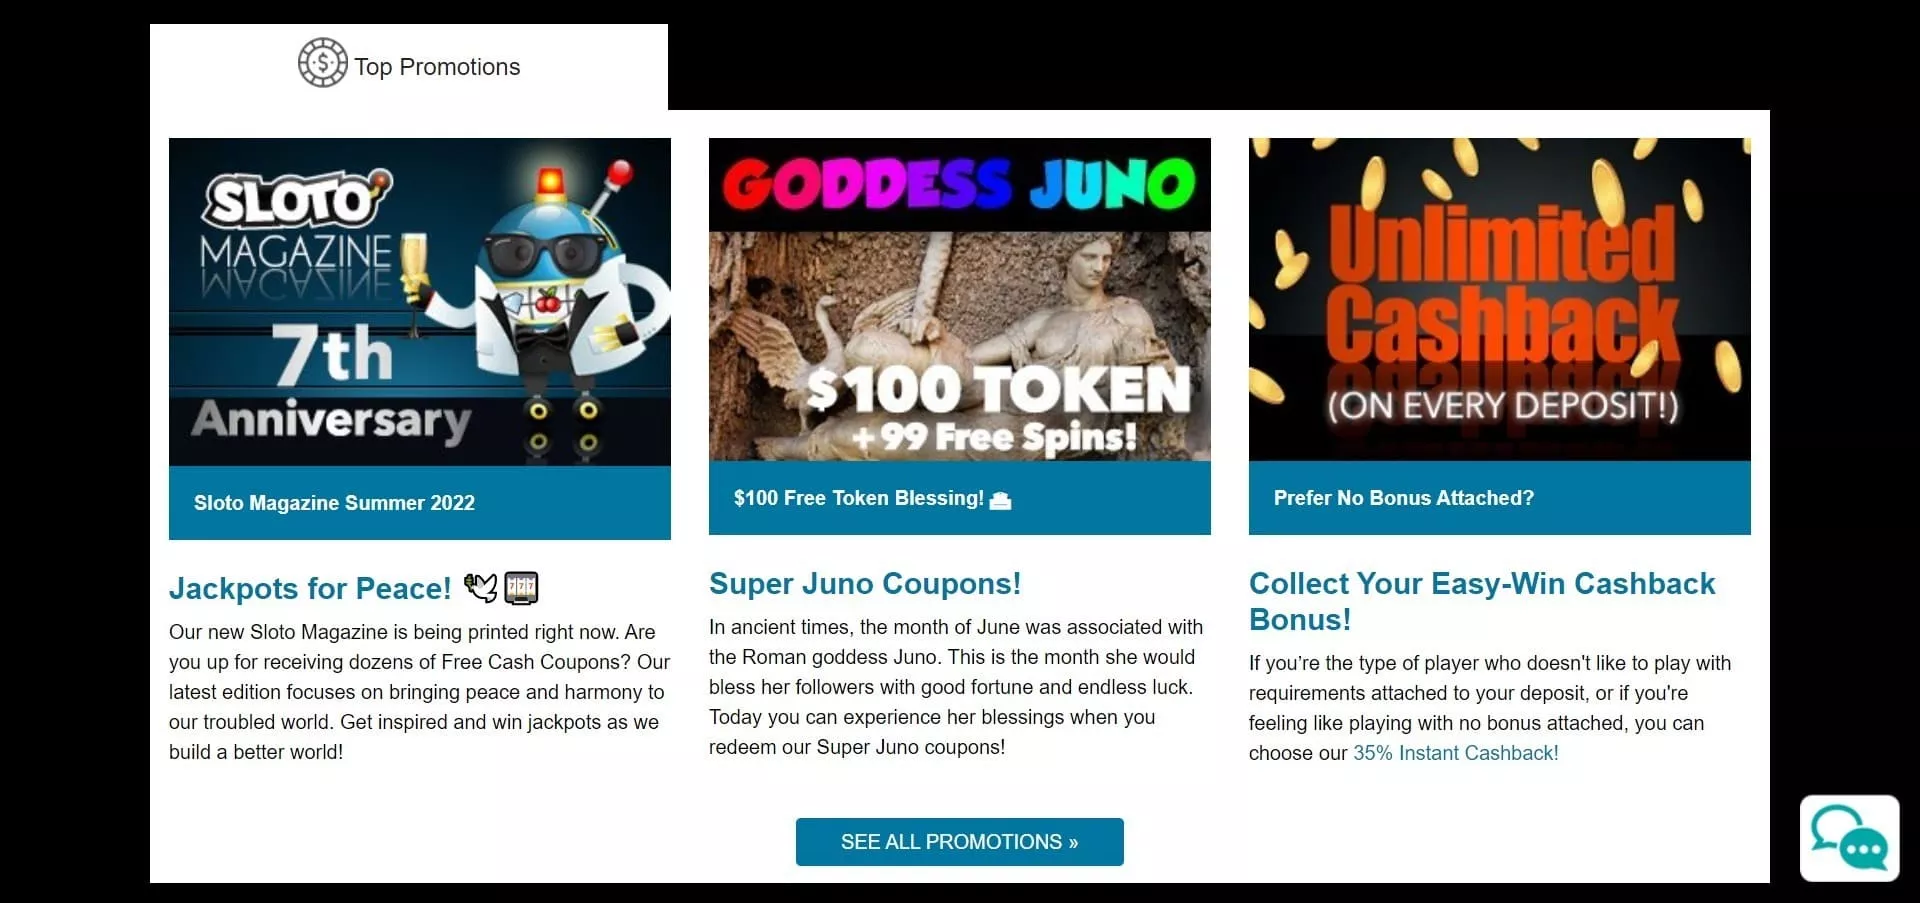This screenshot has height=903, width=1920.
Task: Open the Sloto Magazine 7th Anniversary banner
Action: click(420, 302)
